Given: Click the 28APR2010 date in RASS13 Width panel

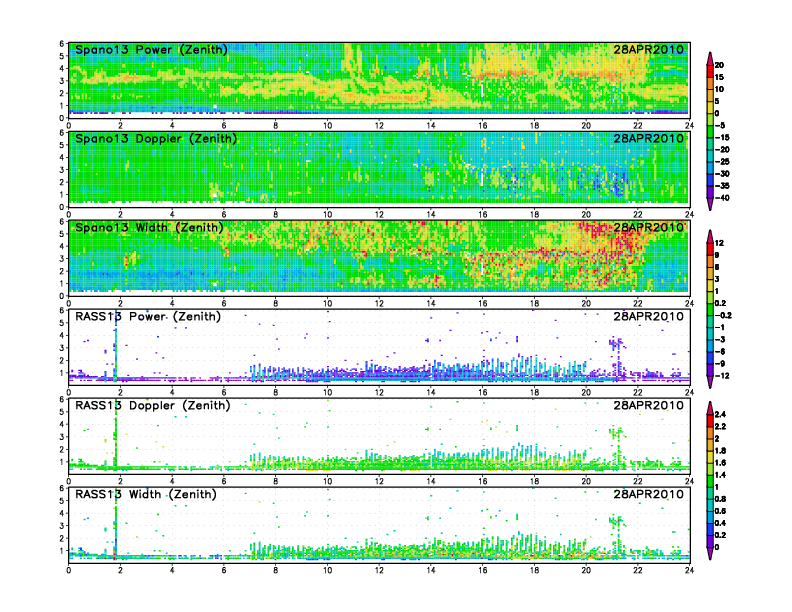Looking at the screenshot, I should pyautogui.click(x=649, y=494).
